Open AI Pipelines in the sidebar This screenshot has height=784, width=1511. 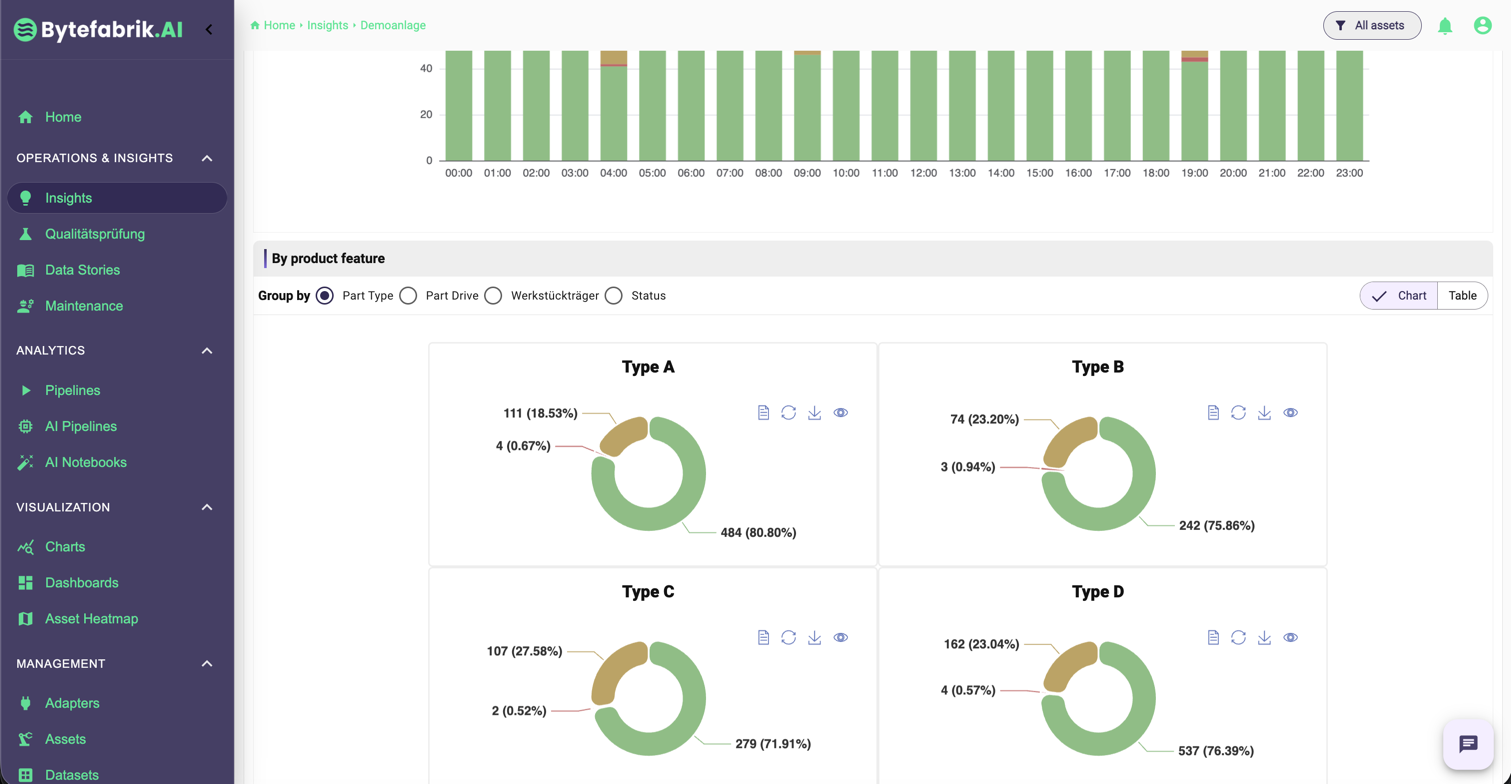(80, 426)
